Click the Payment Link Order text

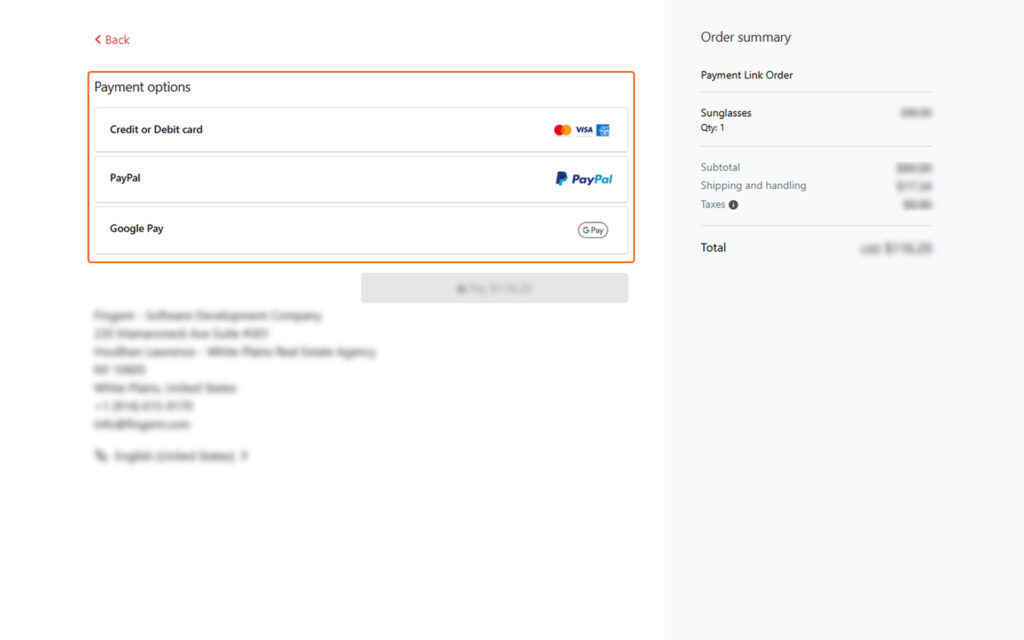click(746, 75)
